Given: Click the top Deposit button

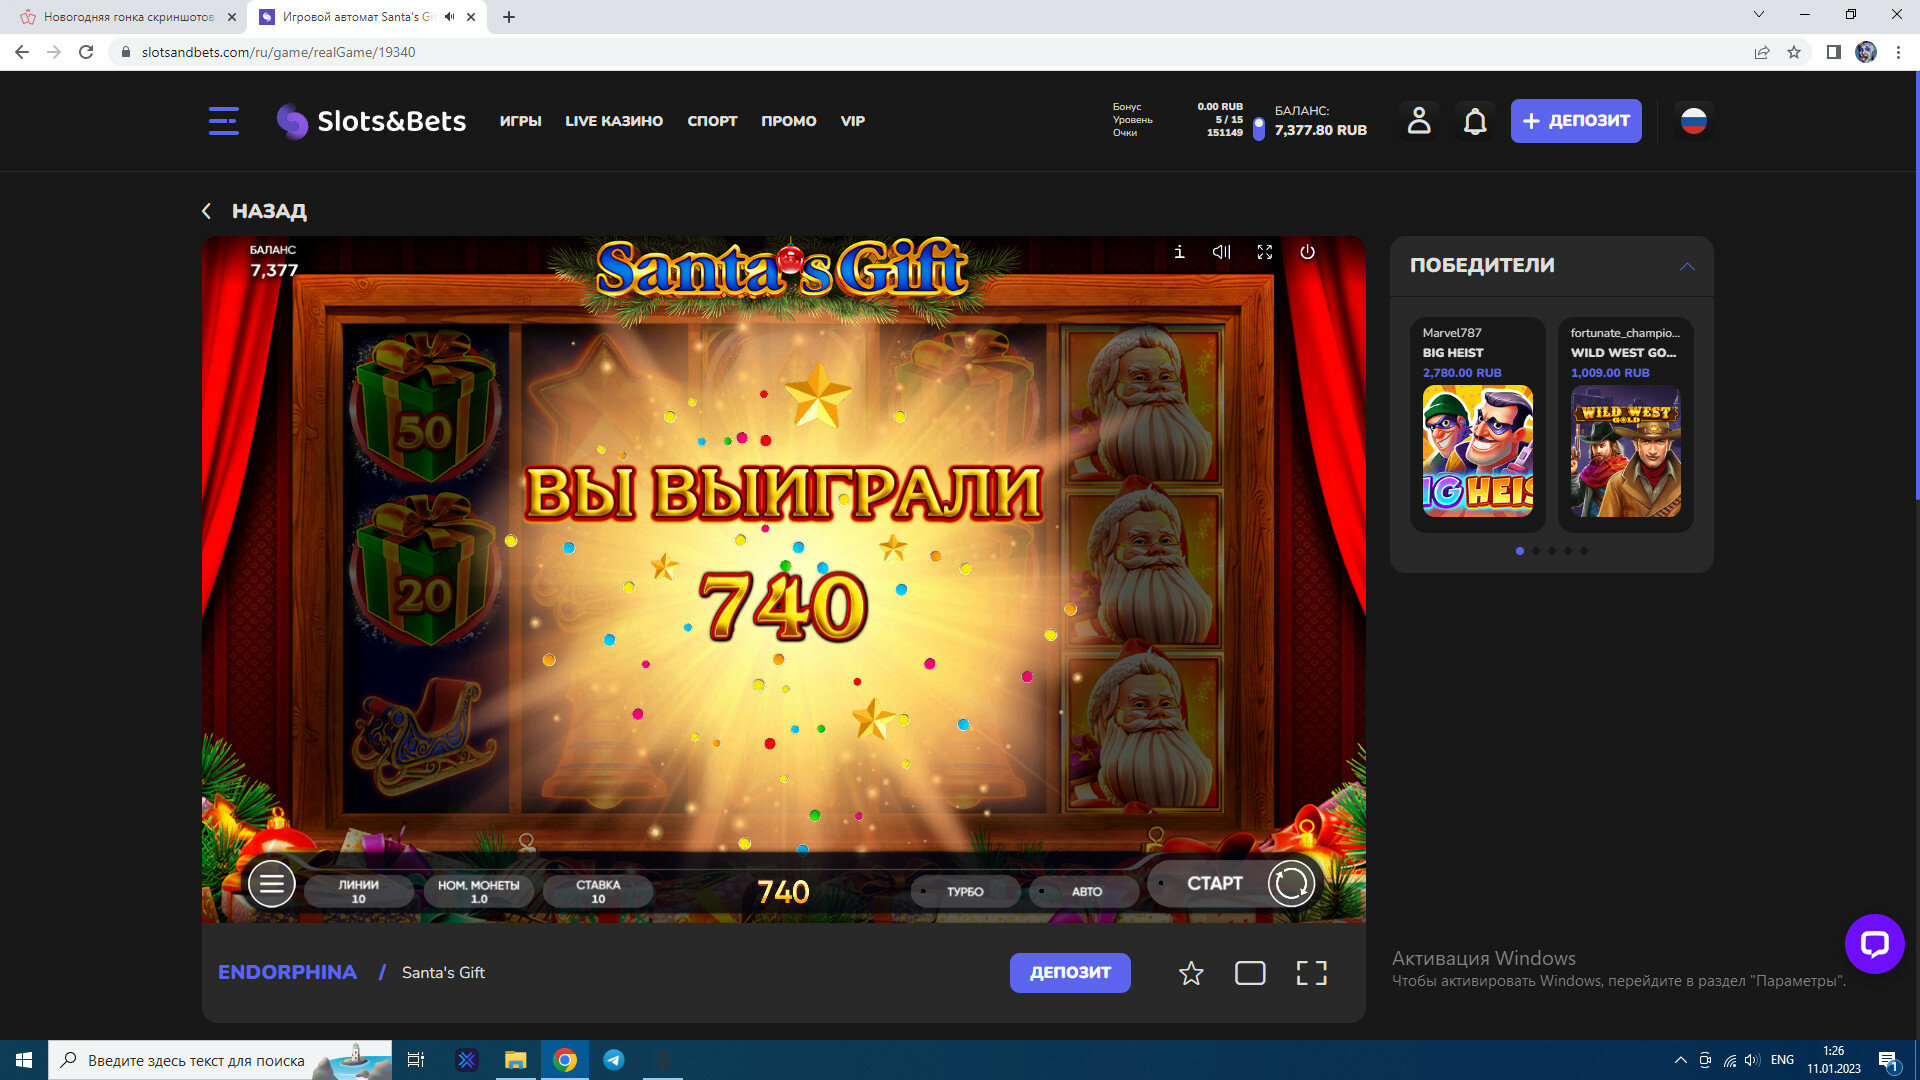Looking at the screenshot, I should click(1575, 121).
